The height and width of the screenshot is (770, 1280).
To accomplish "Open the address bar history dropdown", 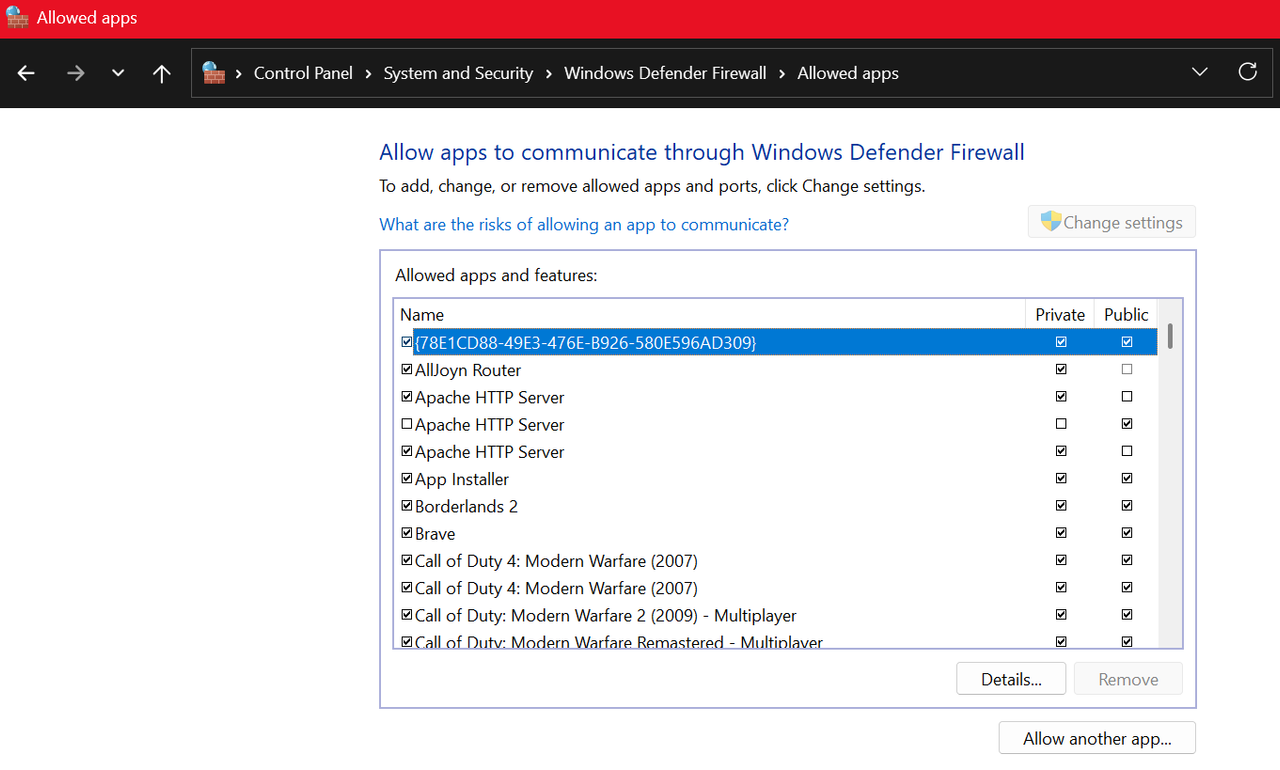I will point(1200,72).
